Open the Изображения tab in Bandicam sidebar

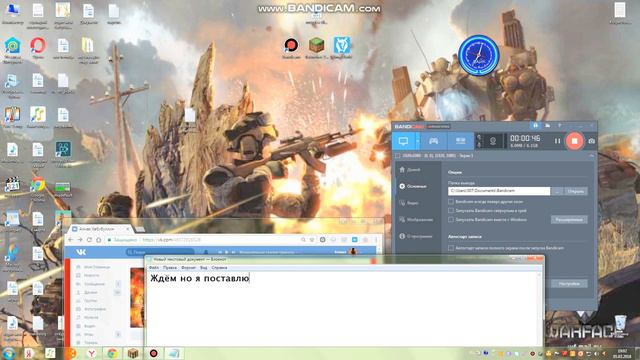pyautogui.click(x=416, y=220)
